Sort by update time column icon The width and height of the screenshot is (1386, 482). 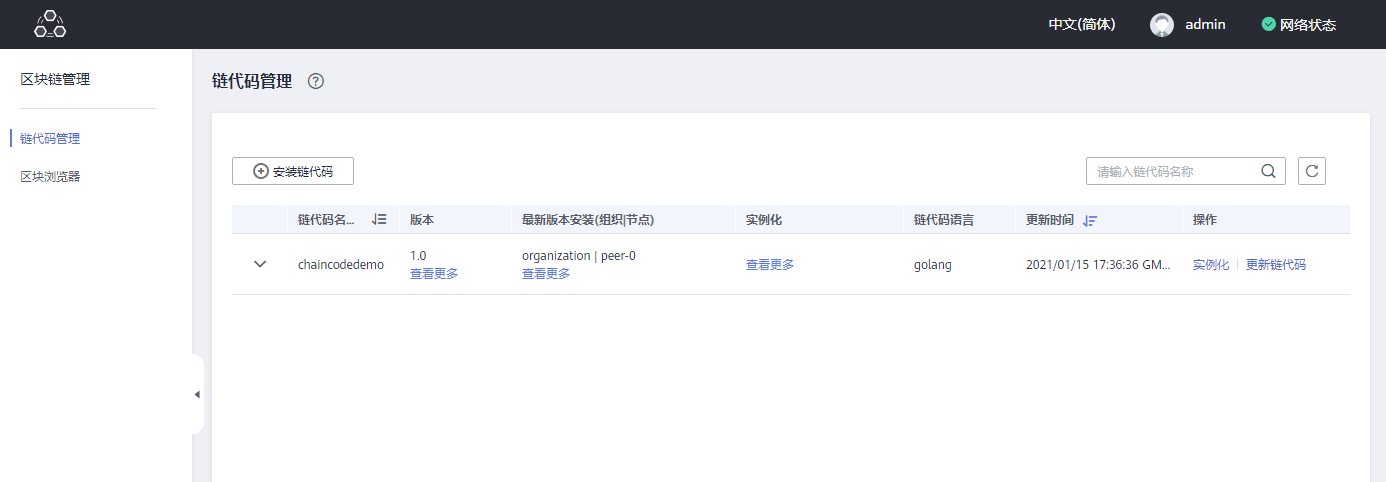point(1090,220)
